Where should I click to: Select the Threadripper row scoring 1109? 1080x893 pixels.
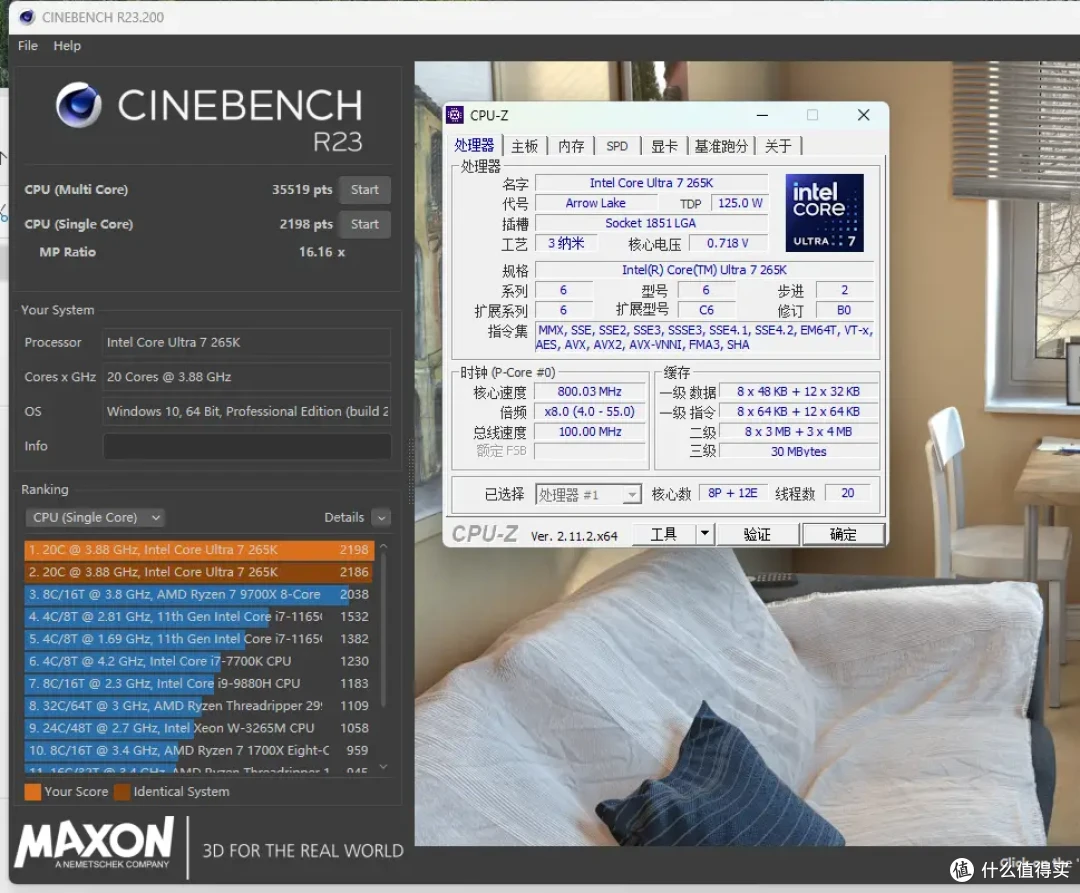pyautogui.click(x=199, y=706)
